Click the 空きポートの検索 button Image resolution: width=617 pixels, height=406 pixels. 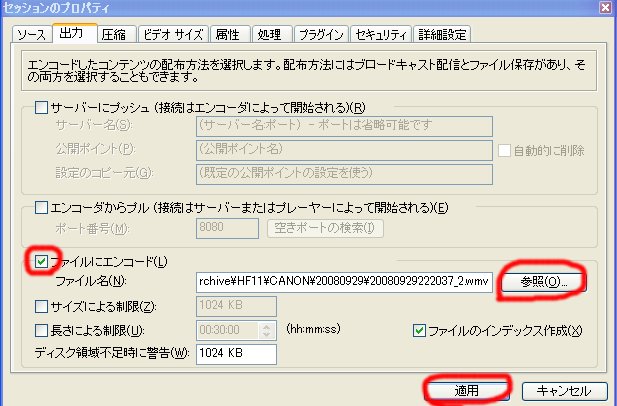(325, 228)
